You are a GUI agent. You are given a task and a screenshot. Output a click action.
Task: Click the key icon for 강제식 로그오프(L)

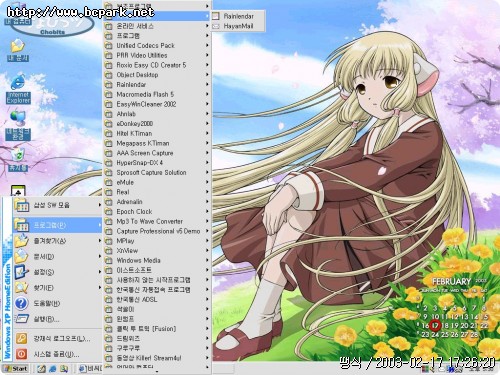tap(21, 339)
